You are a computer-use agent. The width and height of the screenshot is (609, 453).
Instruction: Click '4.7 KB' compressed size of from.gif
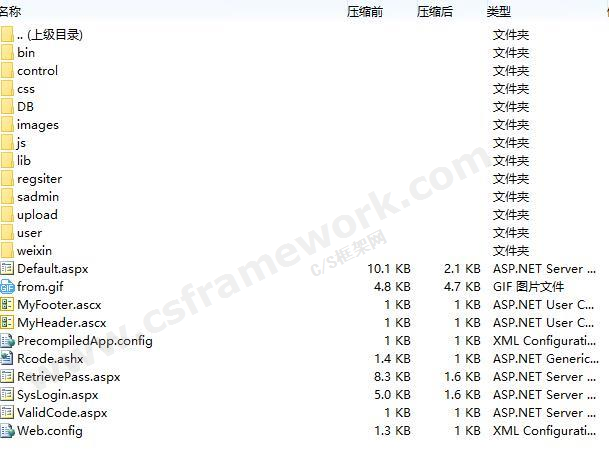pyautogui.click(x=462, y=287)
